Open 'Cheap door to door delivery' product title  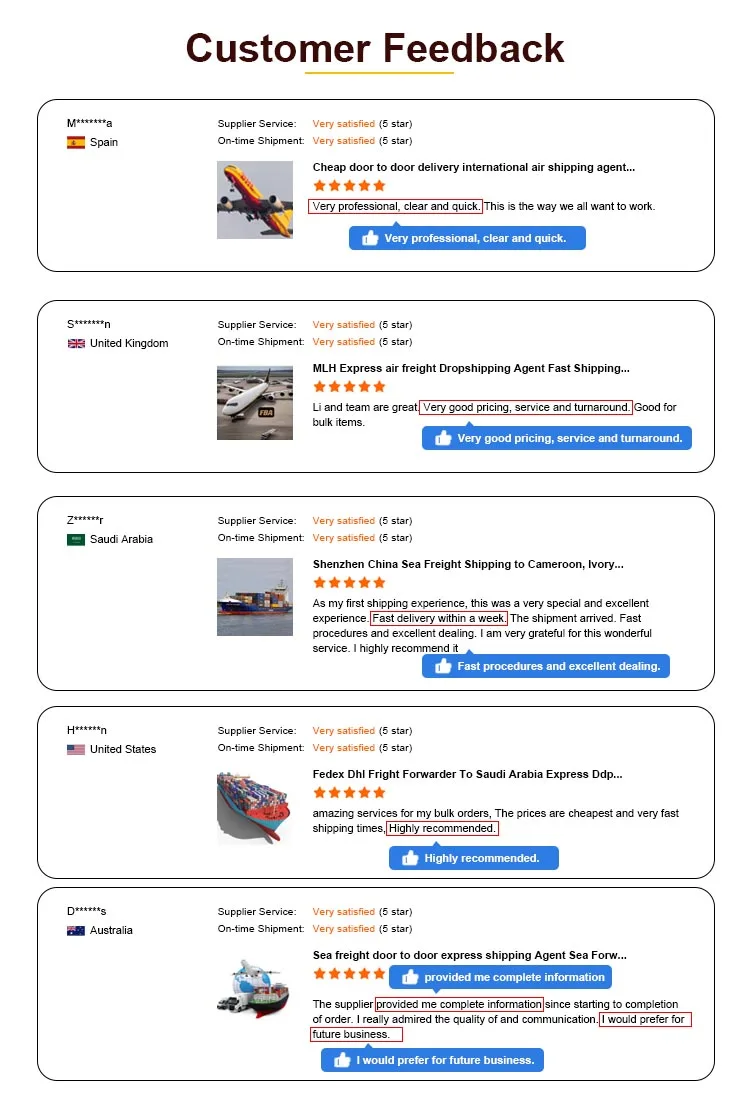(x=474, y=167)
